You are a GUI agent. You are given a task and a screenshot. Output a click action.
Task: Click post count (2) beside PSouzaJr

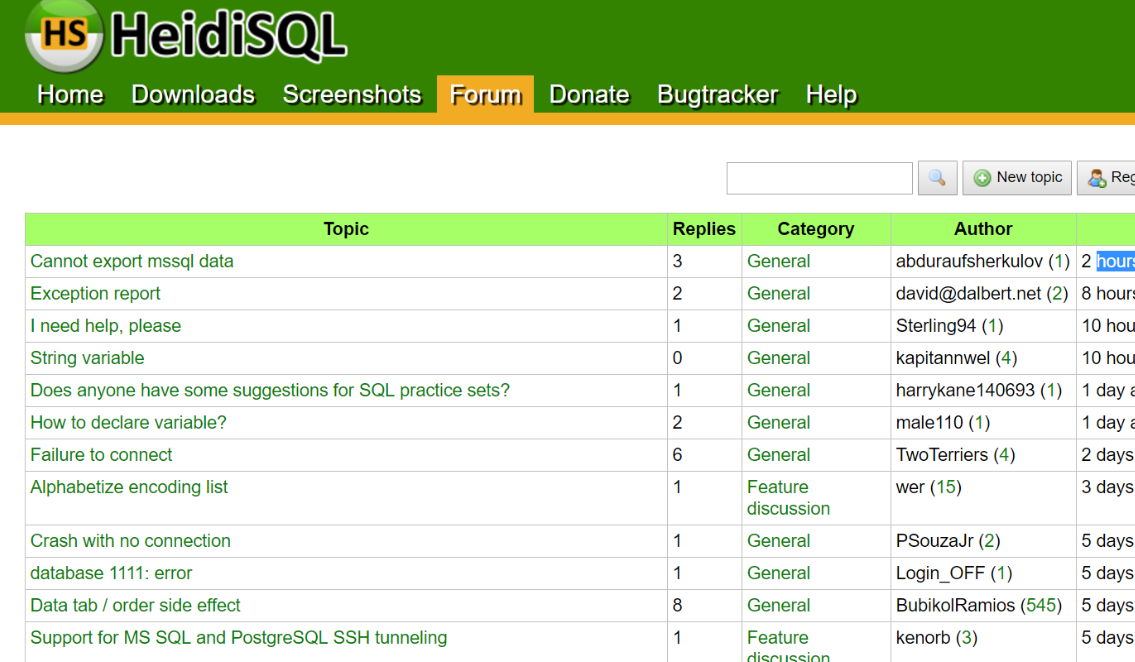(990, 541)
